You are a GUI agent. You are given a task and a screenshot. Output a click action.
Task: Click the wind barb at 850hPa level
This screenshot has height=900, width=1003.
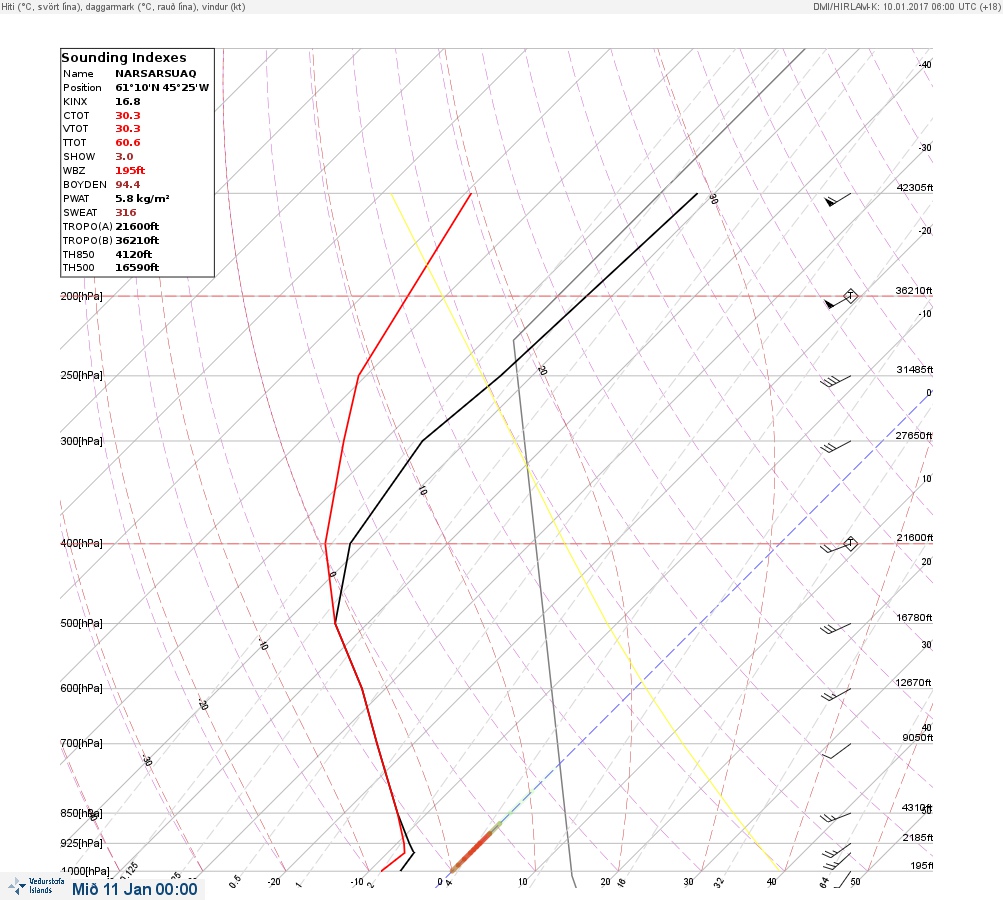click(x=835, y=817)
